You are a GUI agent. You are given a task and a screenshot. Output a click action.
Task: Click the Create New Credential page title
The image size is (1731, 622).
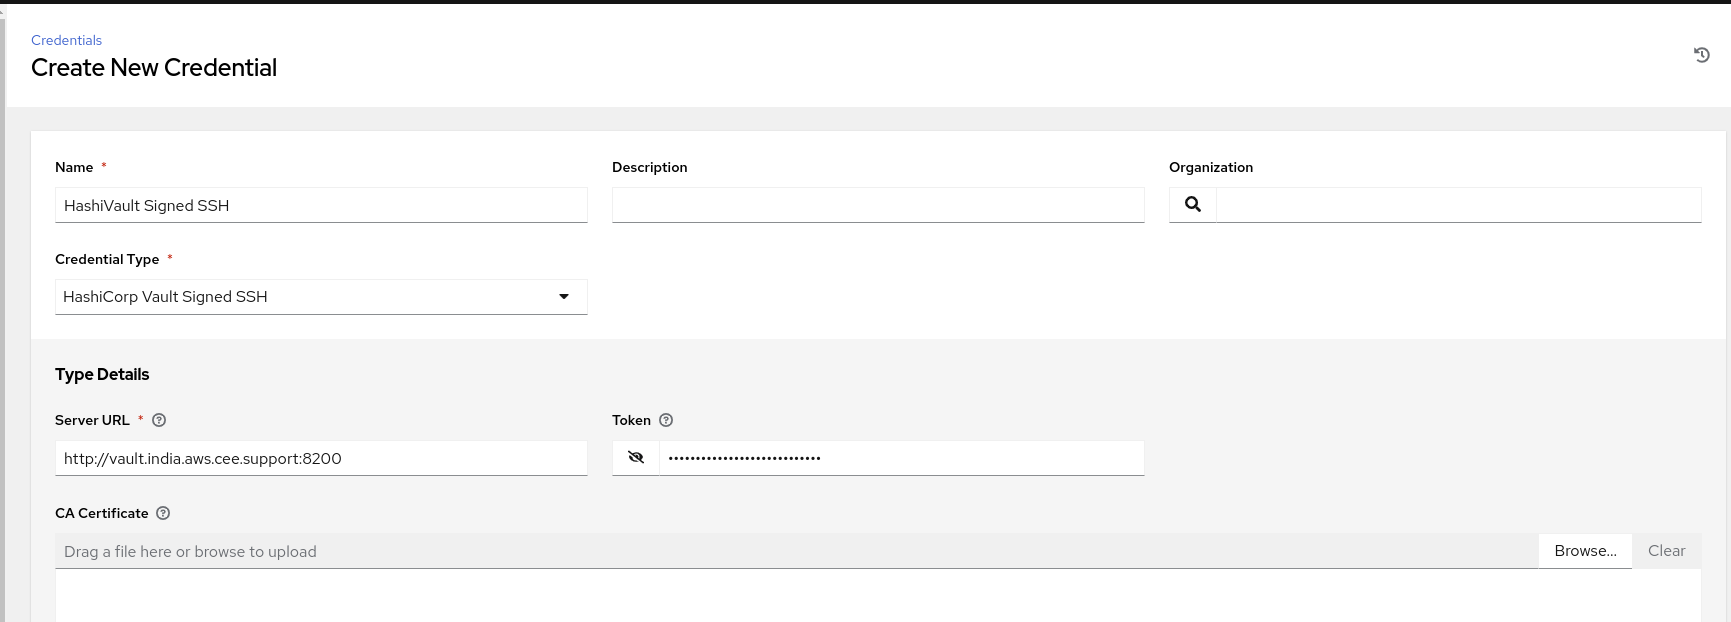click(154, 68)
